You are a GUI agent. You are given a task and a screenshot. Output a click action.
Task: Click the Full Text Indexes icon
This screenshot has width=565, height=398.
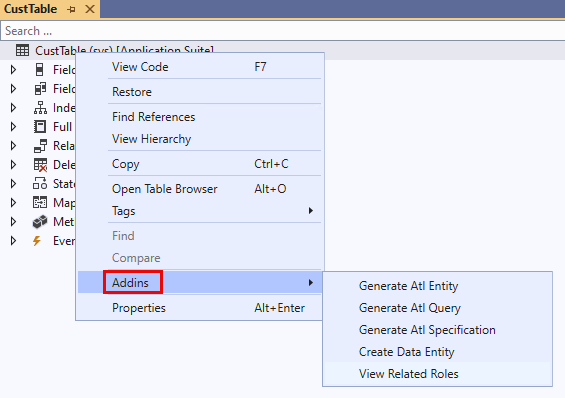tap(40, 127)
